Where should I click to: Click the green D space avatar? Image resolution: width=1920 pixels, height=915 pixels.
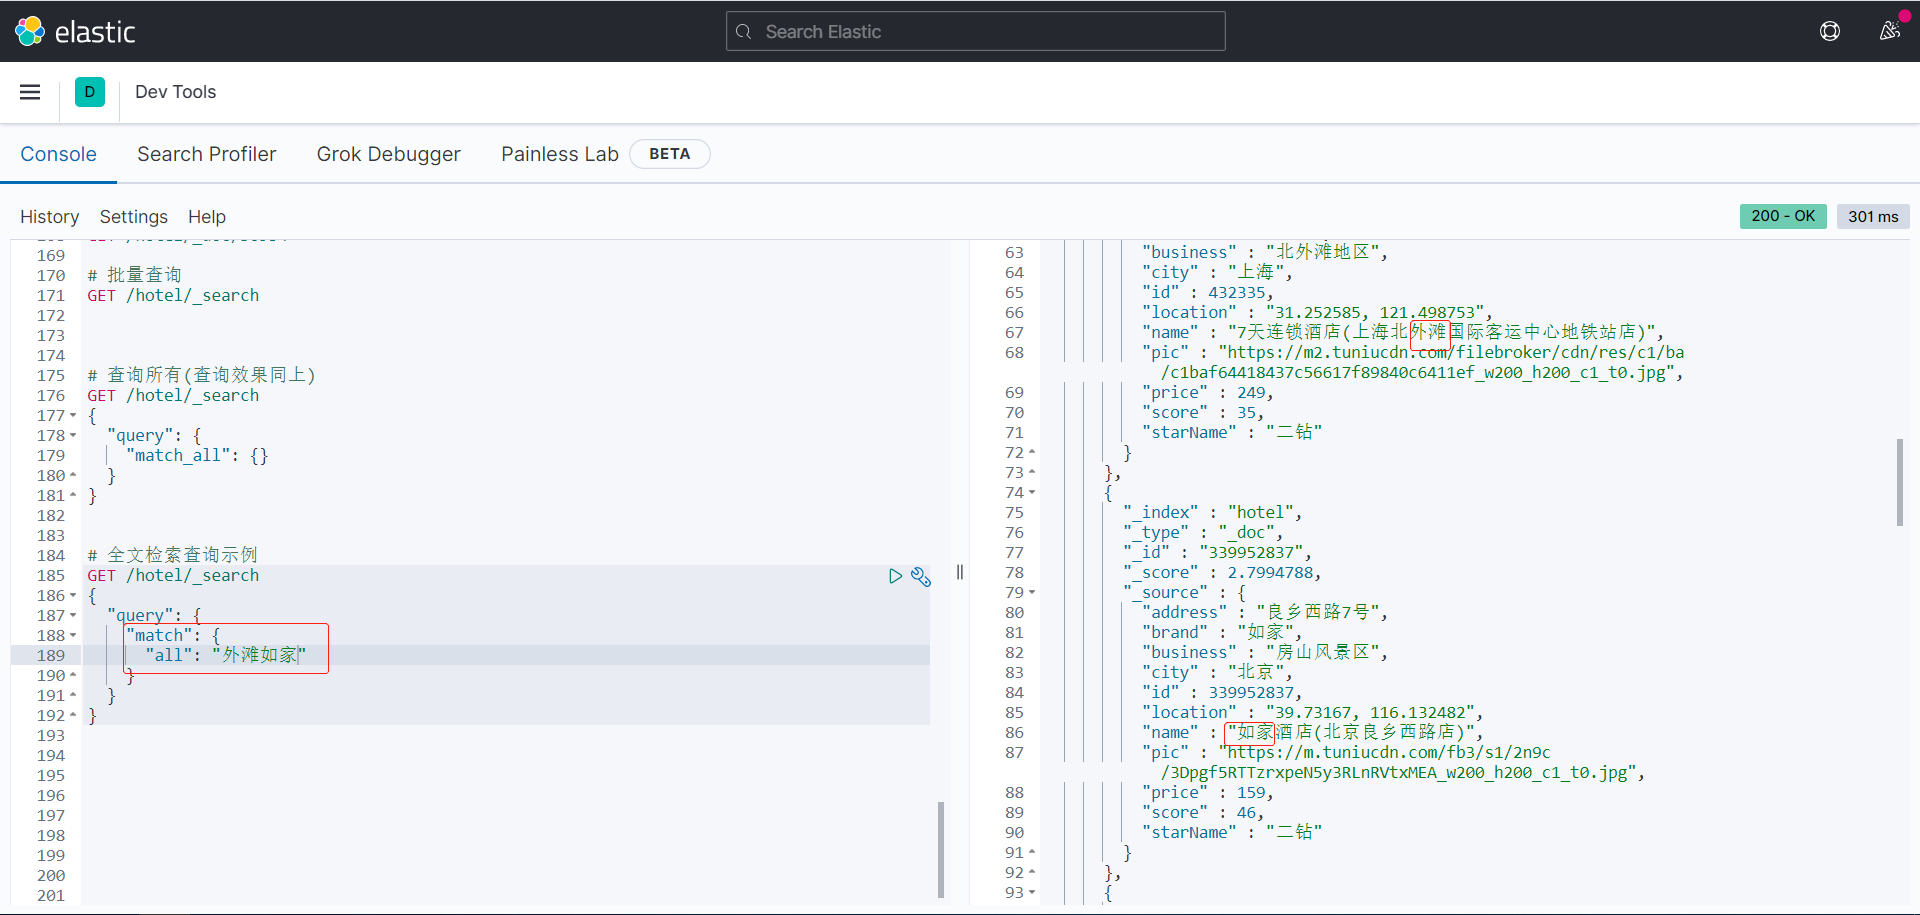click(90, 92)
